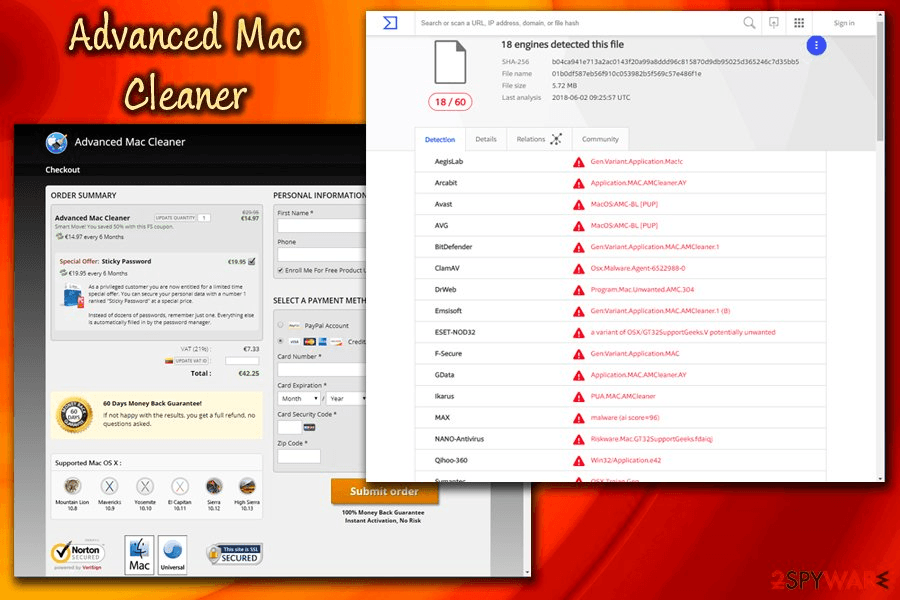Click the search magnifier icon
The image size is (900, 600).
tap(749, 22)
